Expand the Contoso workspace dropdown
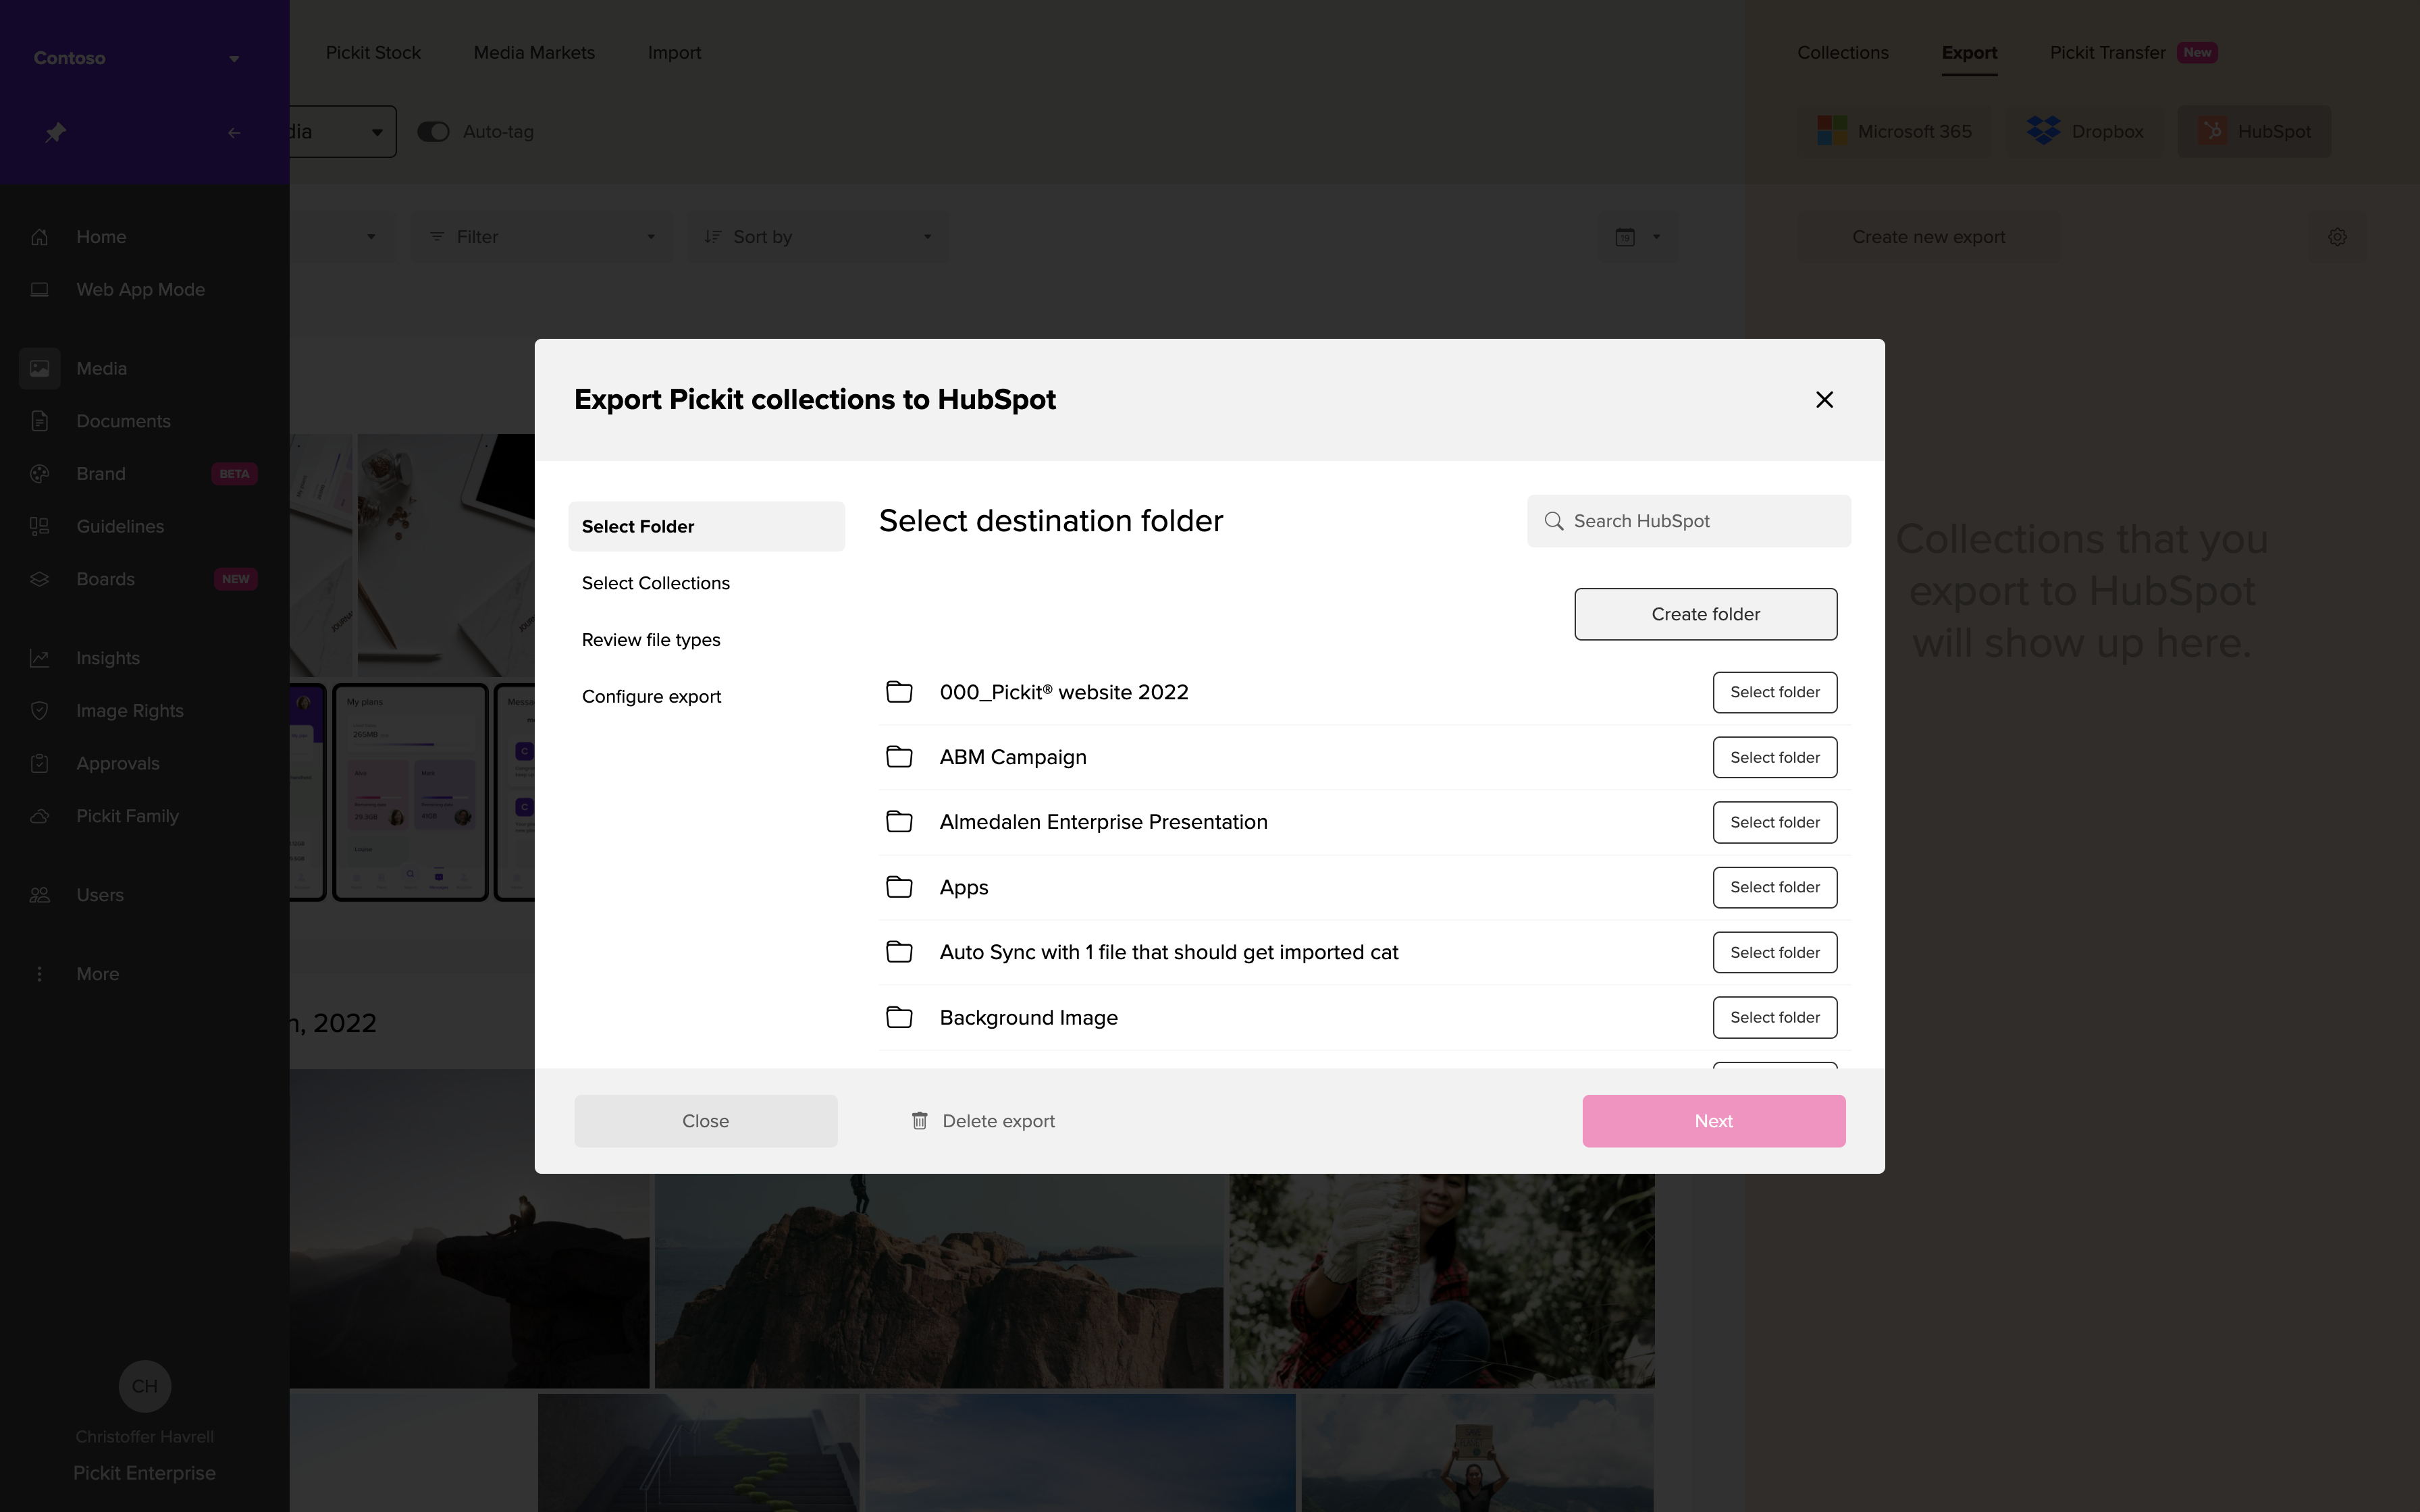Image resolution: width=2420 pixels, height=1512 pixels. (233, 58)
